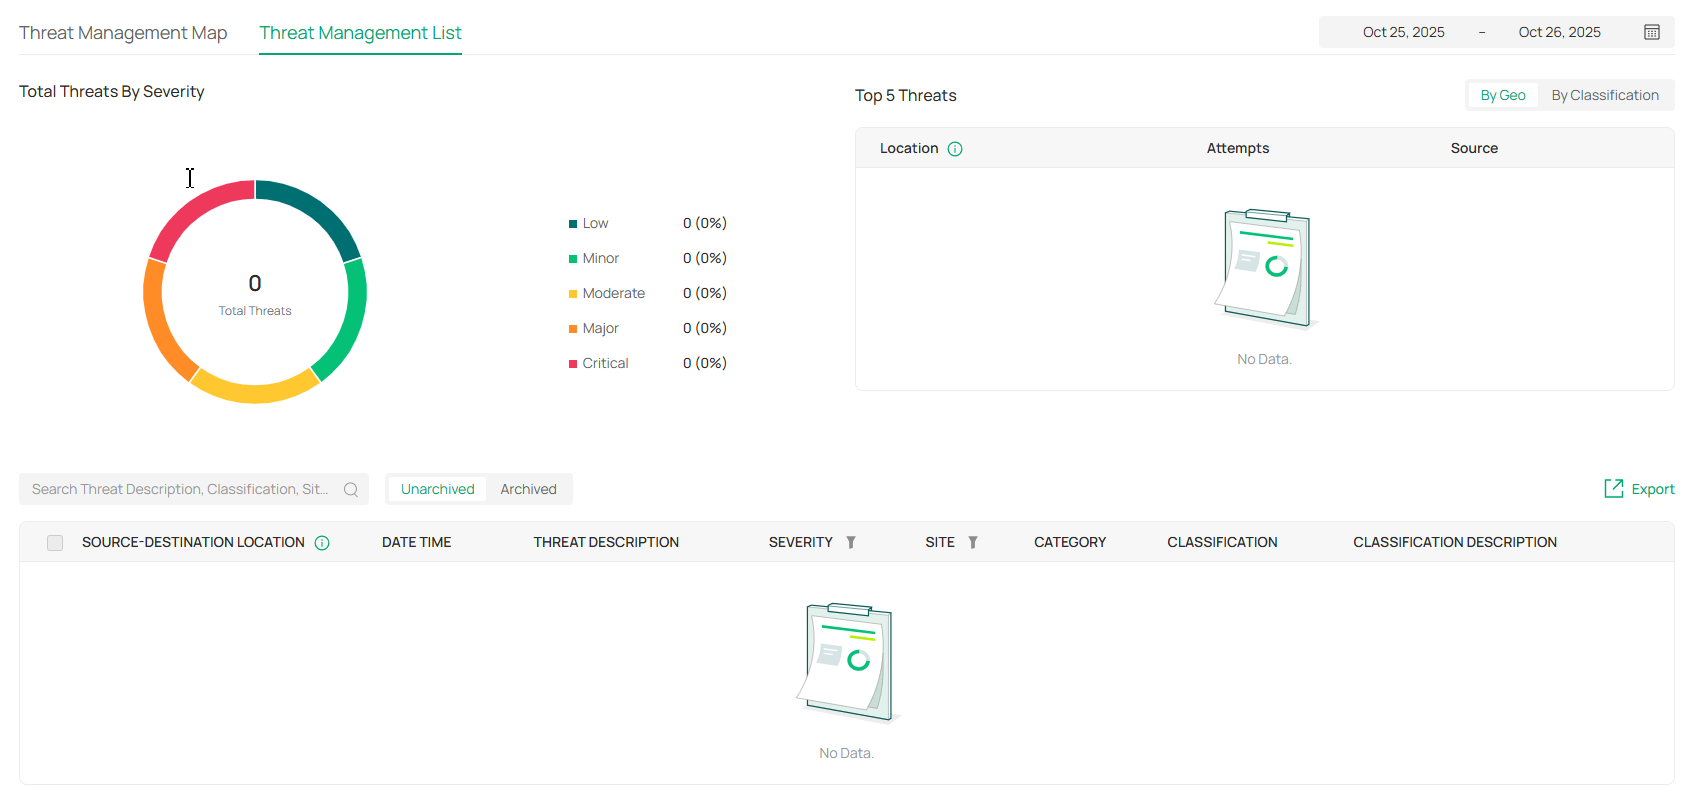The width and height of the screenshot is (1699, 786).
Task: Click the Source column header
Action: click(x=1474, y=148)
